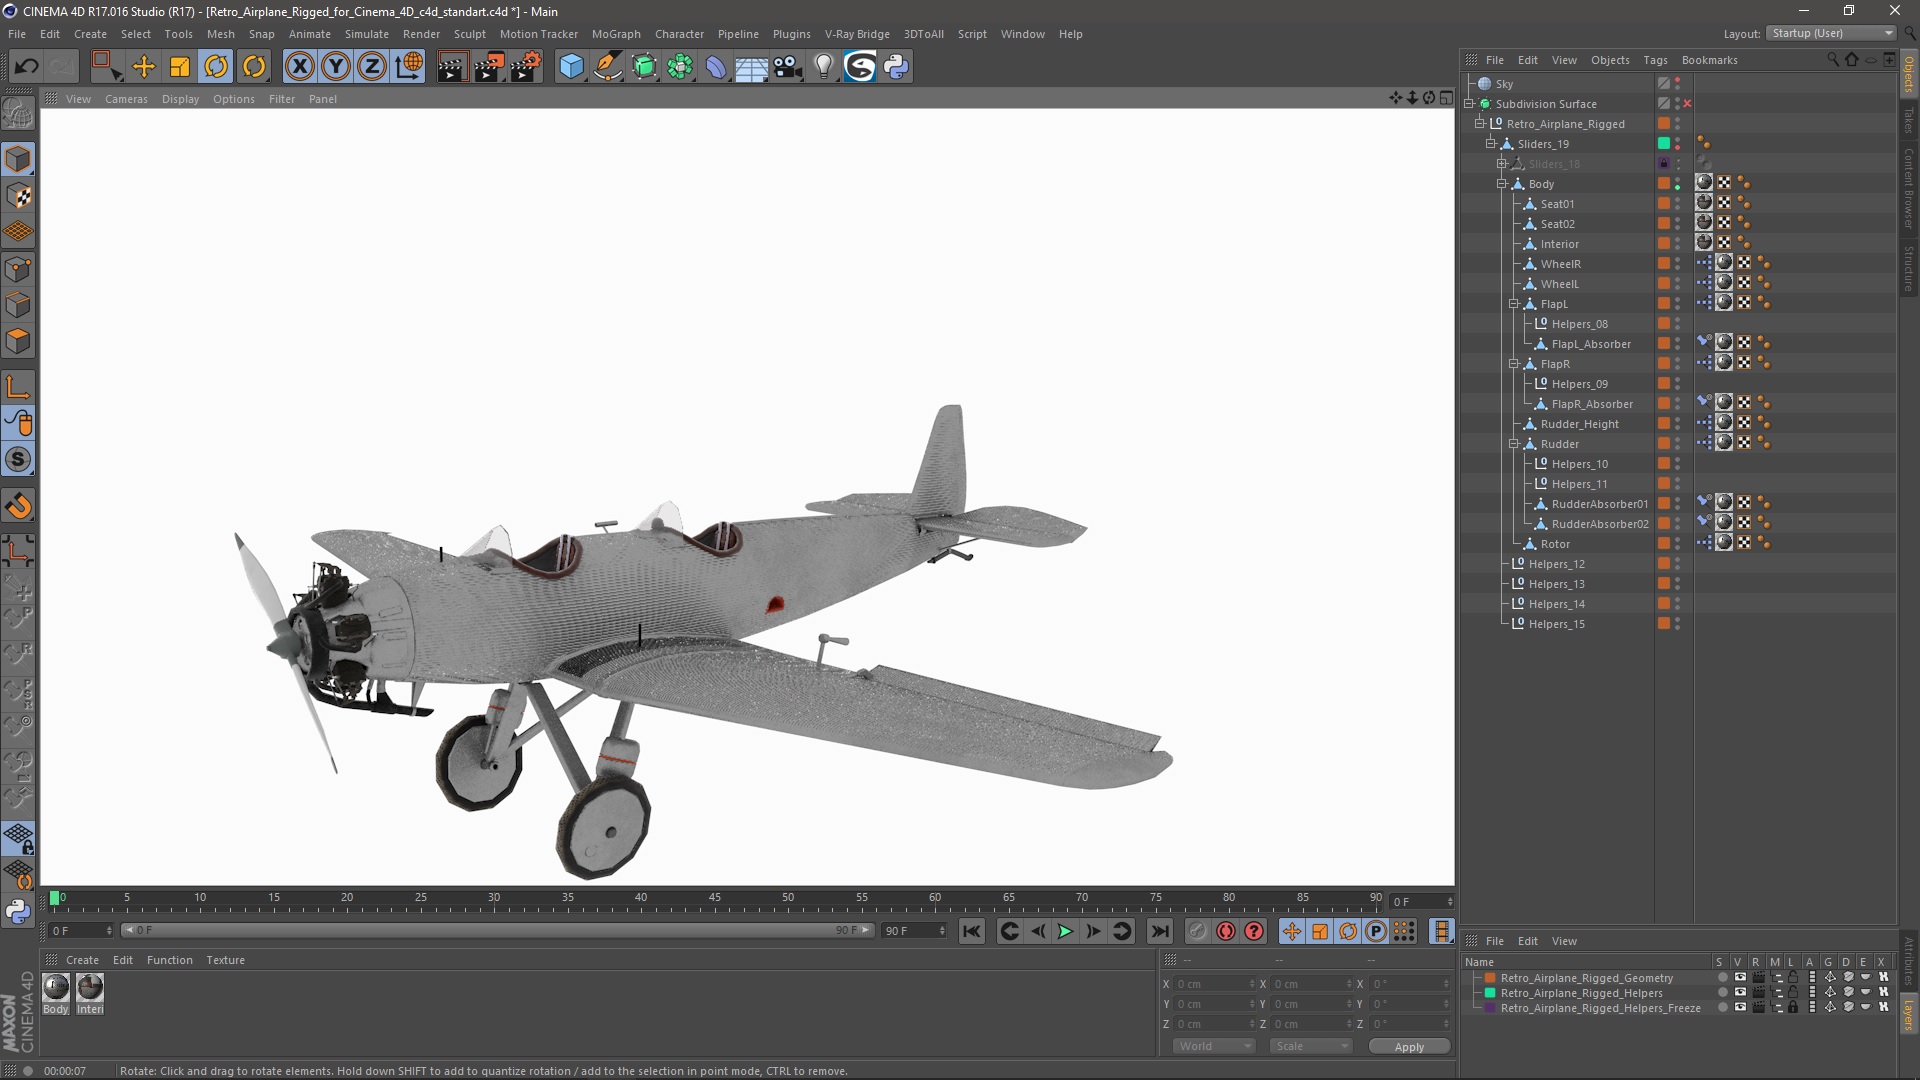The width and height of the screenshot is (1920, 1080).
Task: Click the Python script icon in toolbar
Action: pos(896,67)
